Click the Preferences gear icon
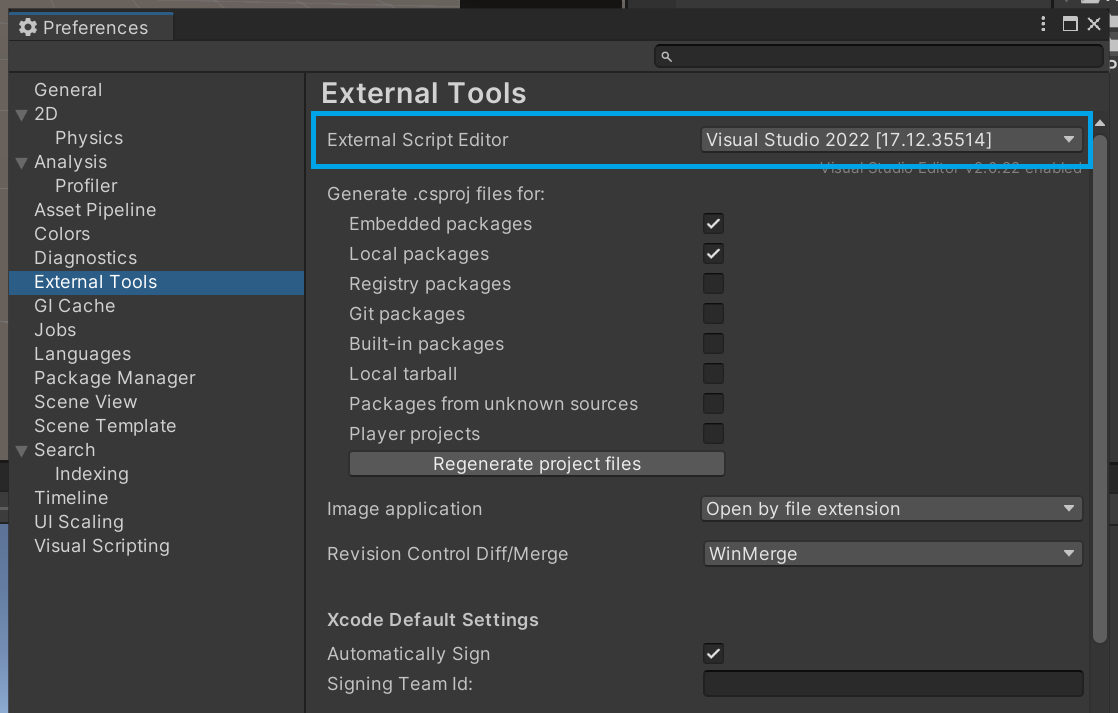Viewport: 1118px width, 713px height. tap(28, 27)
